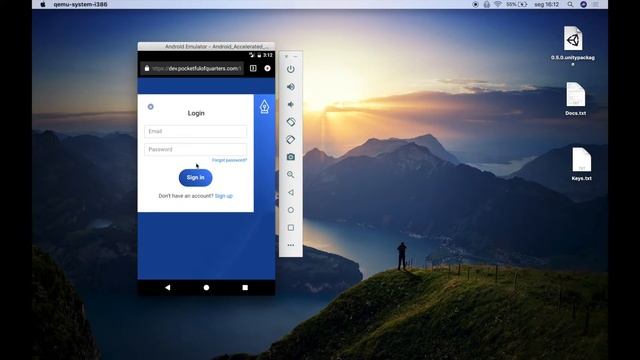The height and width of the screenshot is (360, 640).
Task: Rotate emulator left using upper rotate icon
Action: tap(291, 122)
